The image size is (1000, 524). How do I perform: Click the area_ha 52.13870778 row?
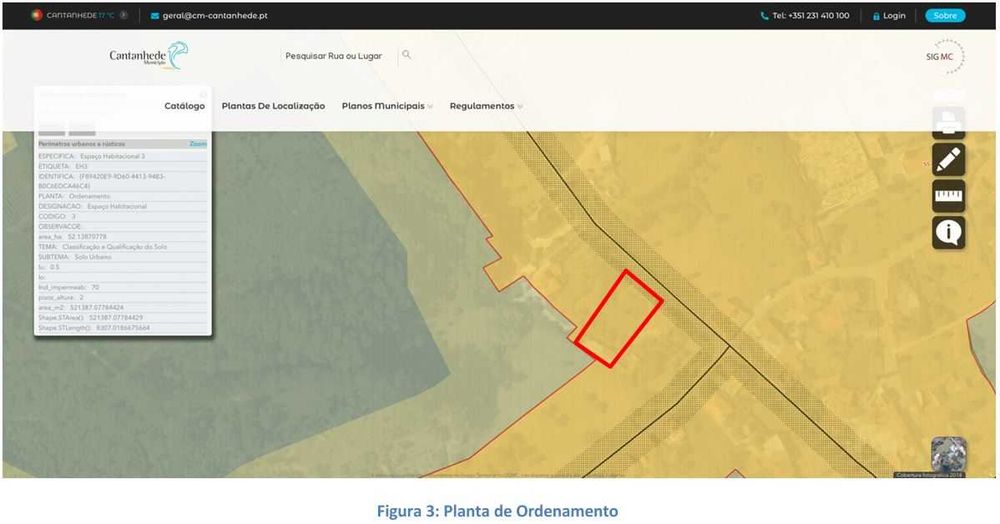pos(122,237)
